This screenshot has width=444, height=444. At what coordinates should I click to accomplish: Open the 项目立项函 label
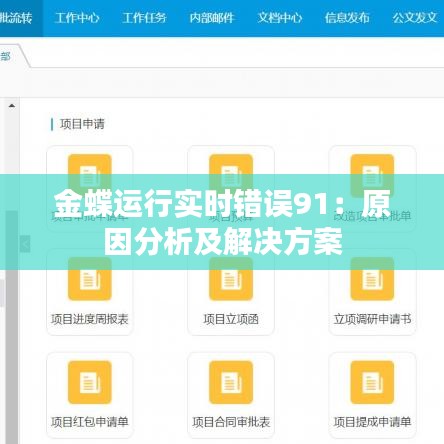click(x=231, y=319)
